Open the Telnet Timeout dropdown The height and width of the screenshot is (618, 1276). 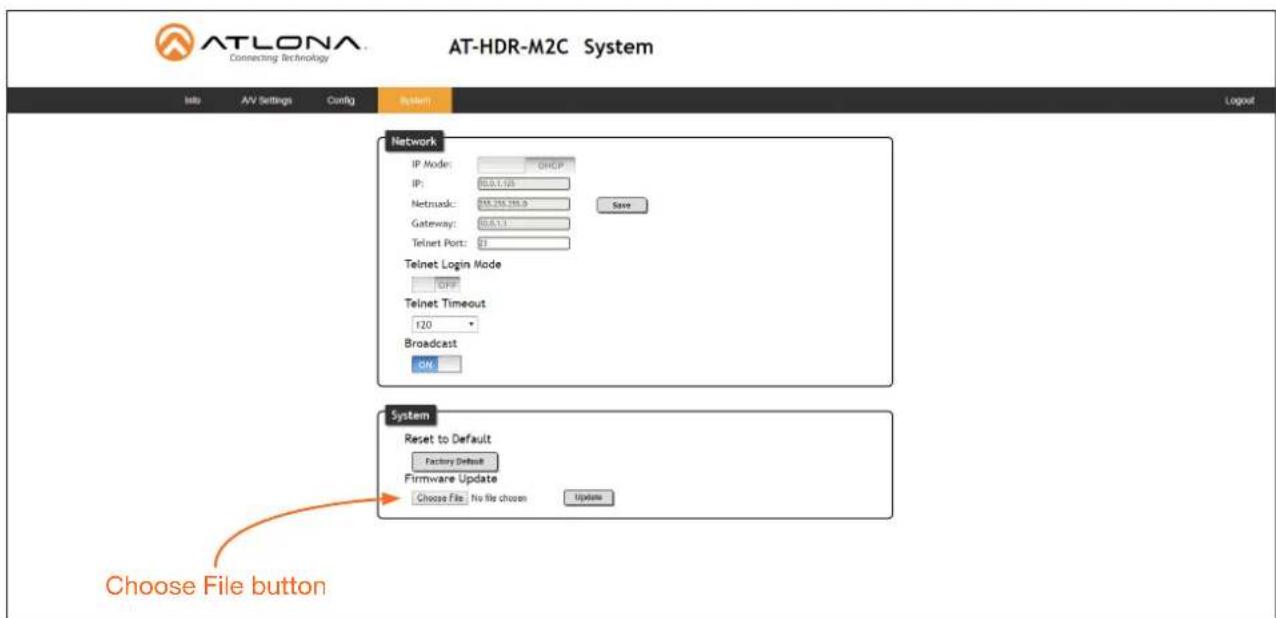click(445, 325)
